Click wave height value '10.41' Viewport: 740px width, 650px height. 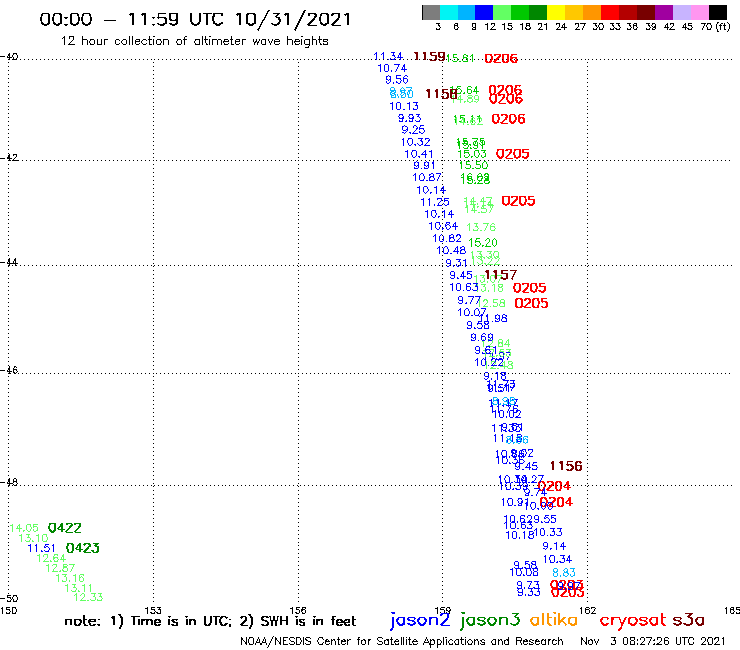pyautogui.click(x=419, y=154)
